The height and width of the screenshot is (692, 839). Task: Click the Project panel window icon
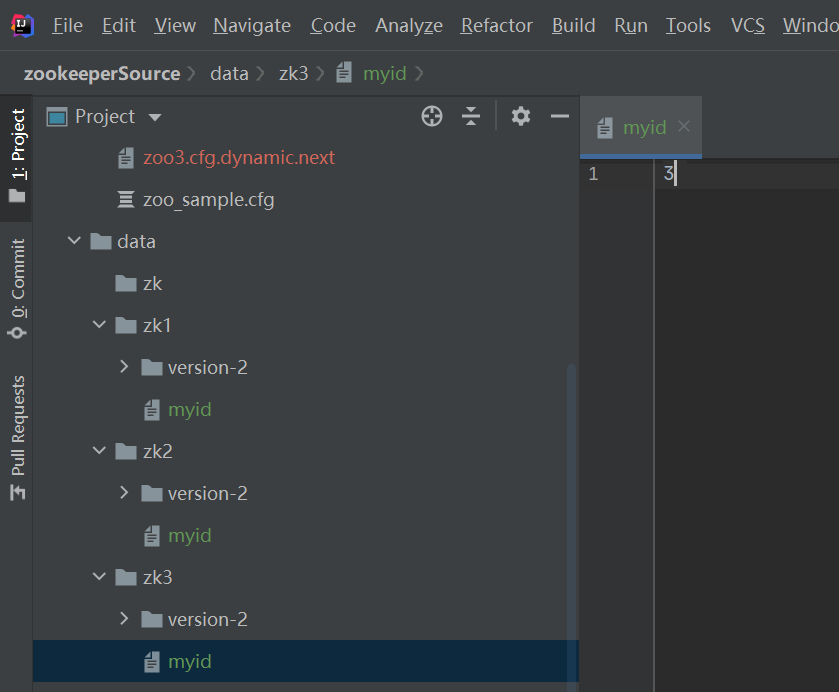57,117
